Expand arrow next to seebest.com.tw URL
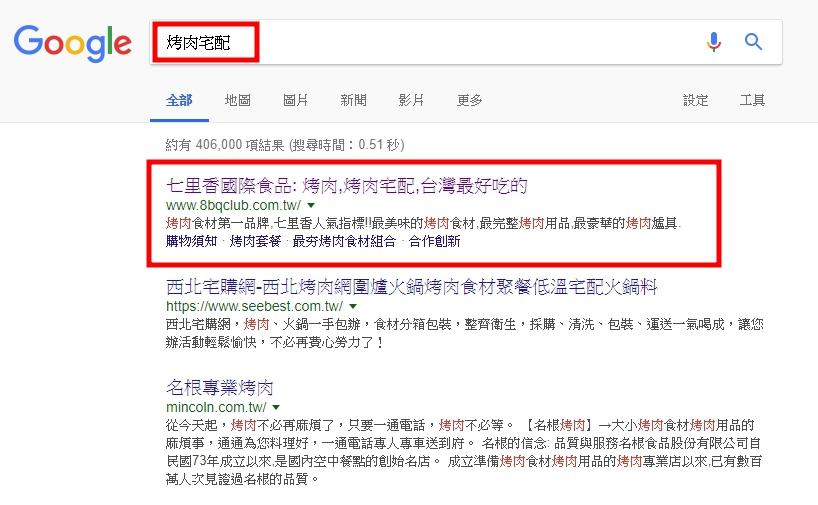Screen dimensions: 818x505 tap(353, 306)
